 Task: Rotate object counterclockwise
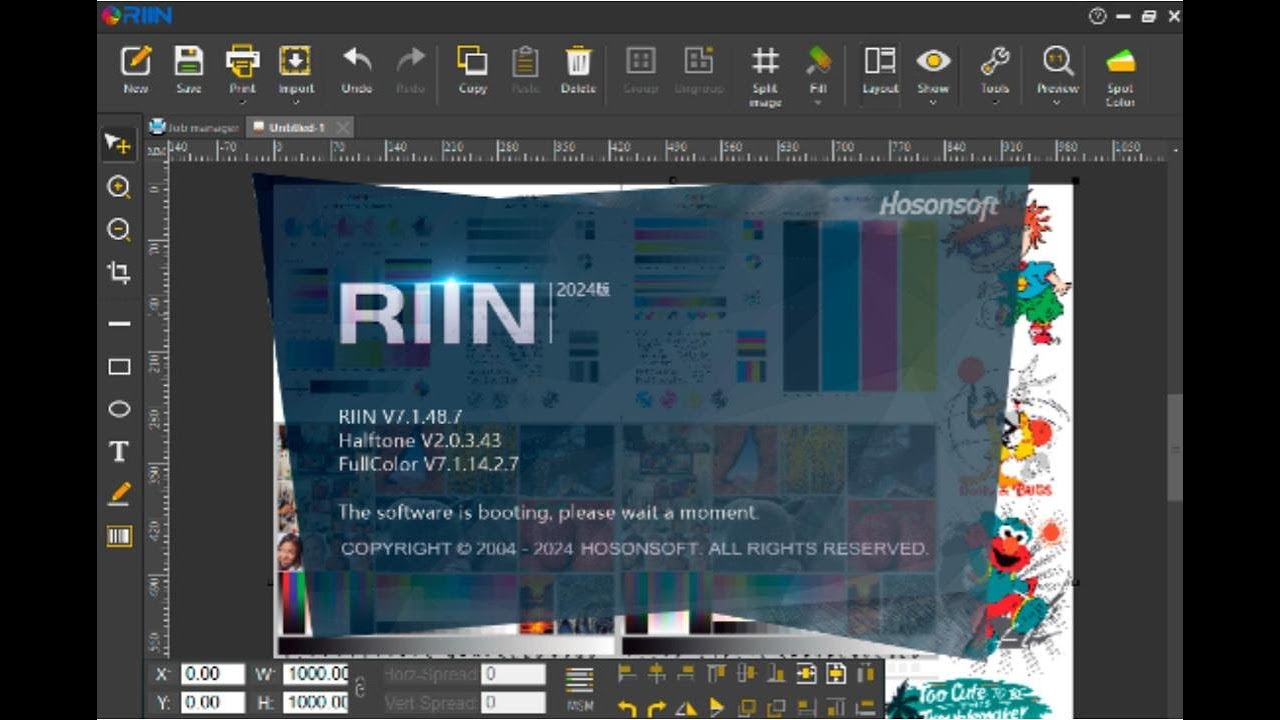[x=627, y=708]
